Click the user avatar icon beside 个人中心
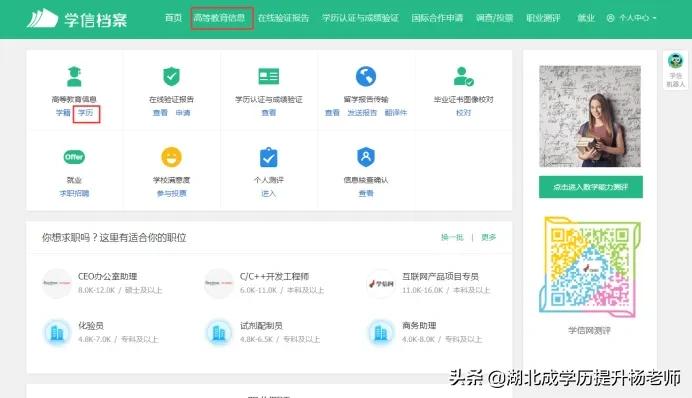The height and width of the screenshot is (398, 692). 610,18
